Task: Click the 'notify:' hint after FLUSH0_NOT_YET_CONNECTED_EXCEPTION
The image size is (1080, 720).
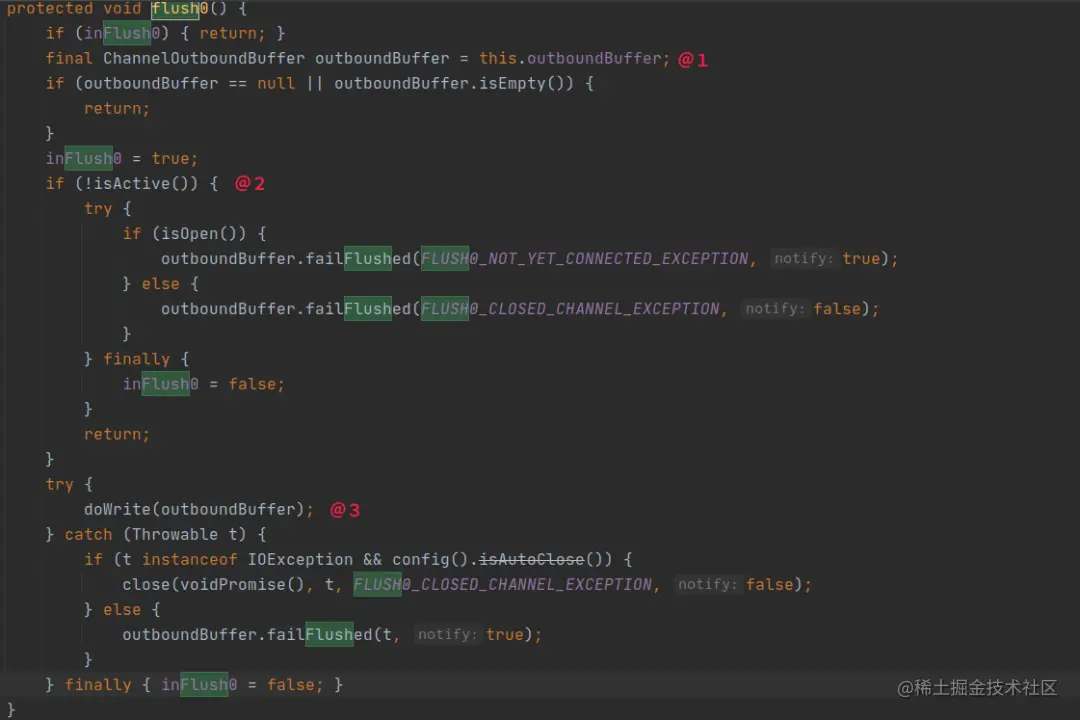Action: (802, 258)
